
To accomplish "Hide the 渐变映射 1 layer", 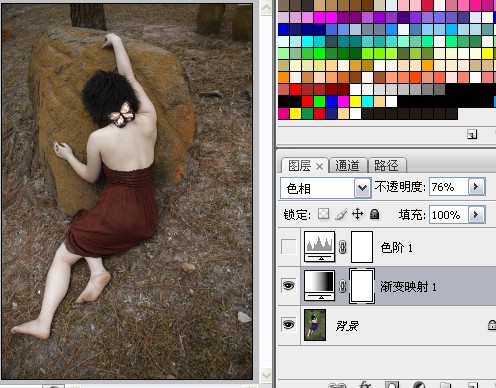I will coord(289,286).
